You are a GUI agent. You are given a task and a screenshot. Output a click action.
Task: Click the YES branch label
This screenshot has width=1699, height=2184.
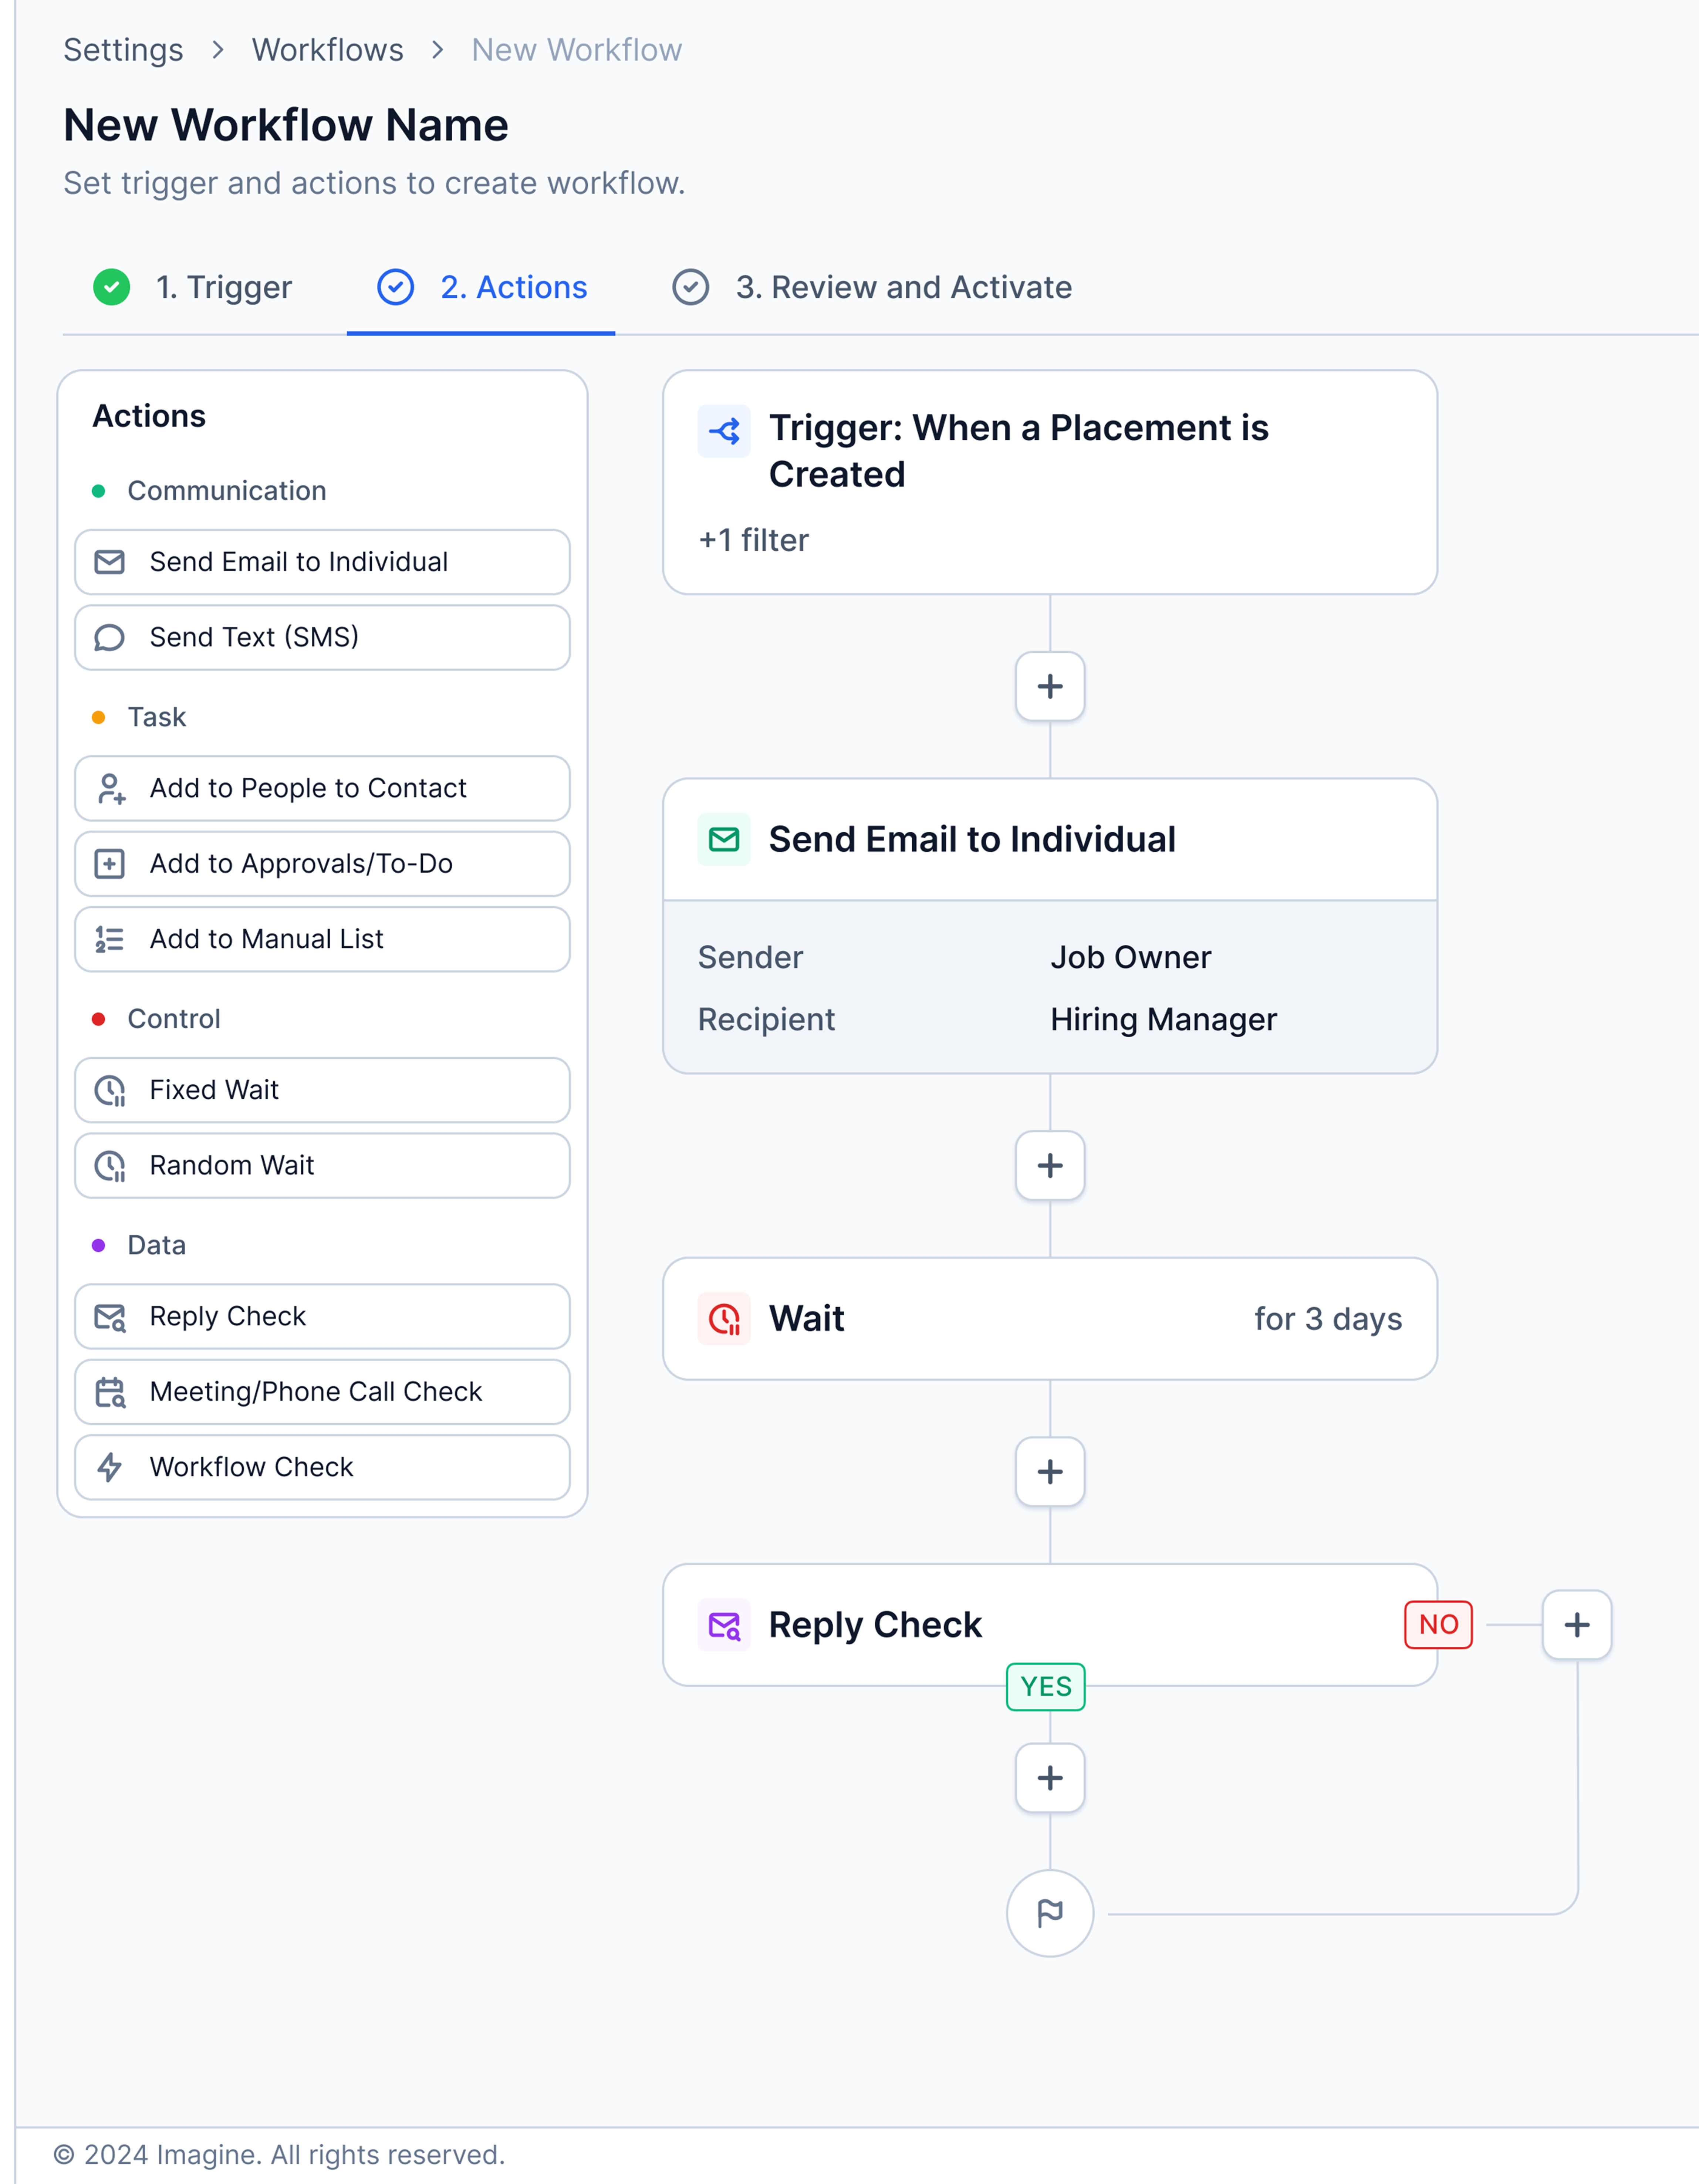(1046, 1687)
